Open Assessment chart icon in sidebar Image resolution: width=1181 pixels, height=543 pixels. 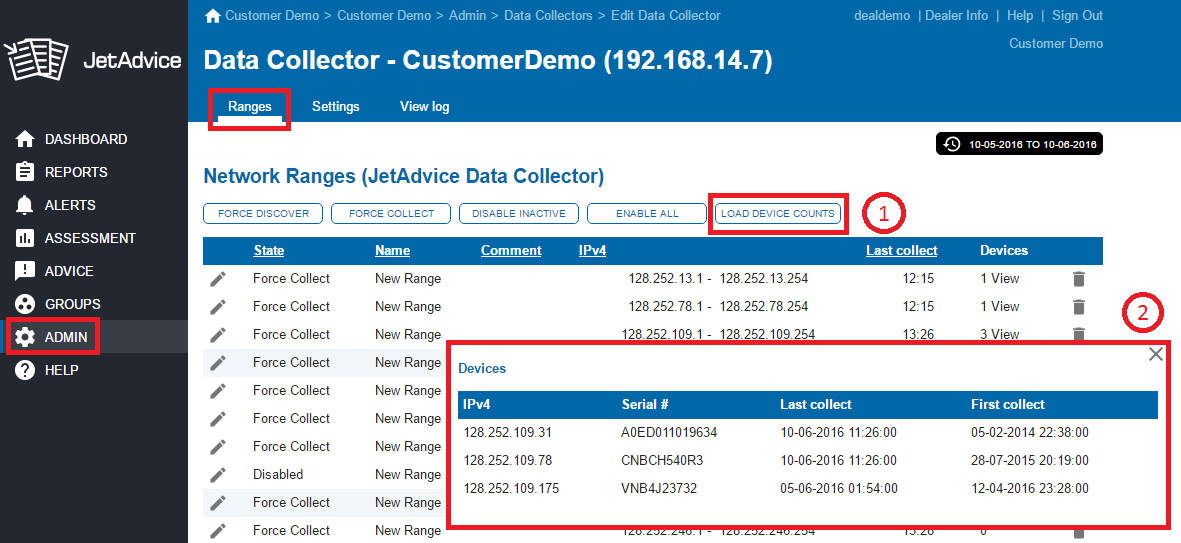pyautogui.click(x=26, y=238)
